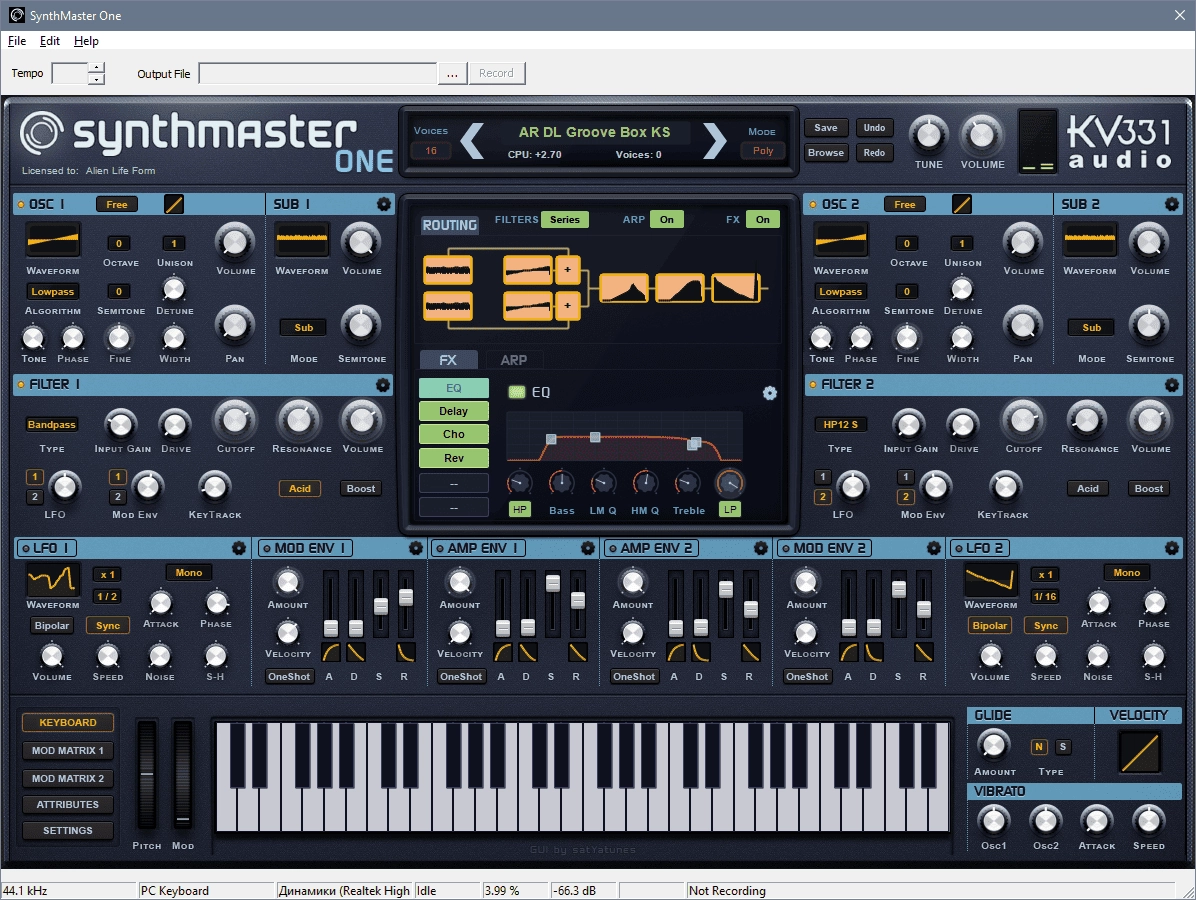The image size is (1196, 900).
Task: Toggle EQ enable checkbox
Action: tap(517, 392)
